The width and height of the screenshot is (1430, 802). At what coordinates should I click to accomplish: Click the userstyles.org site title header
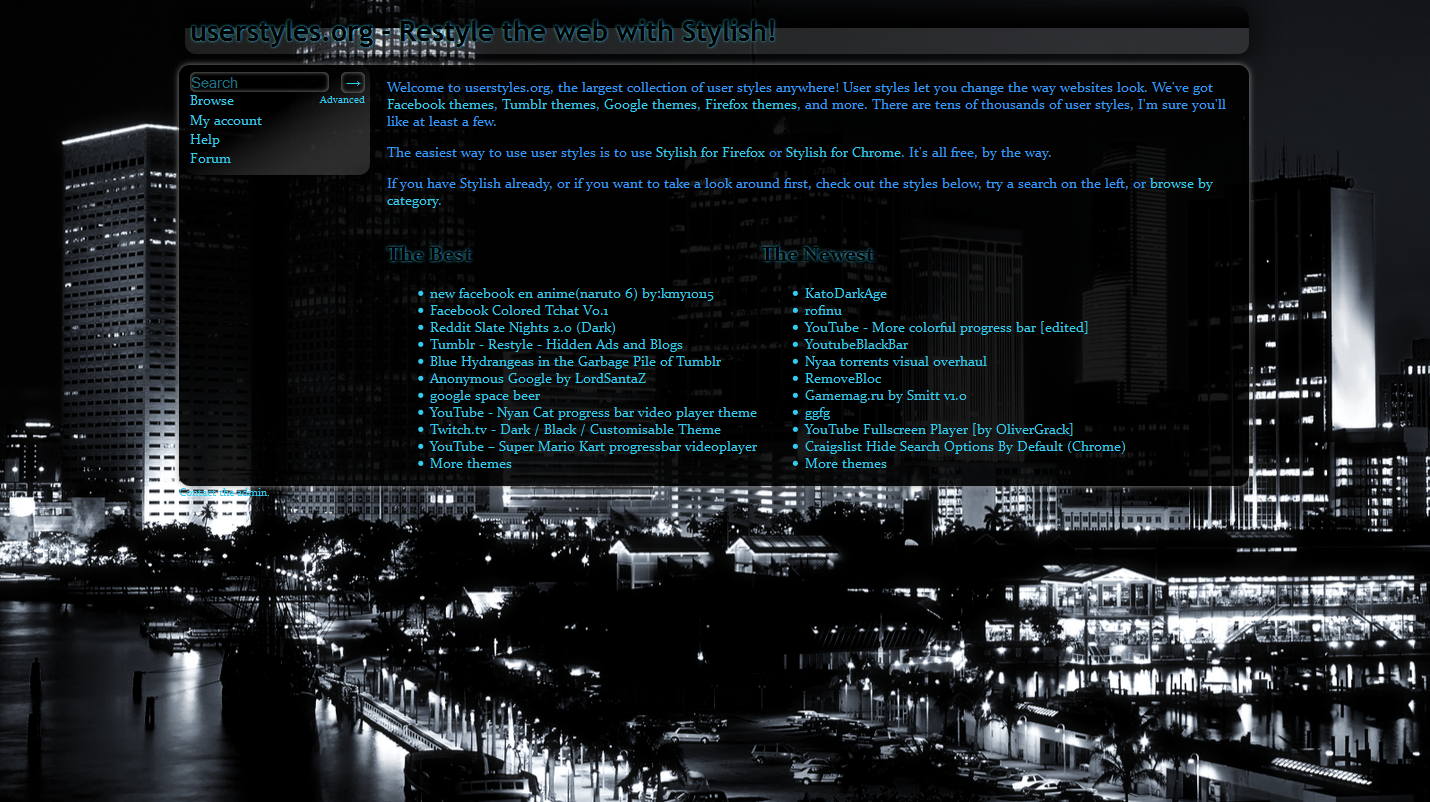pos(483,32)
